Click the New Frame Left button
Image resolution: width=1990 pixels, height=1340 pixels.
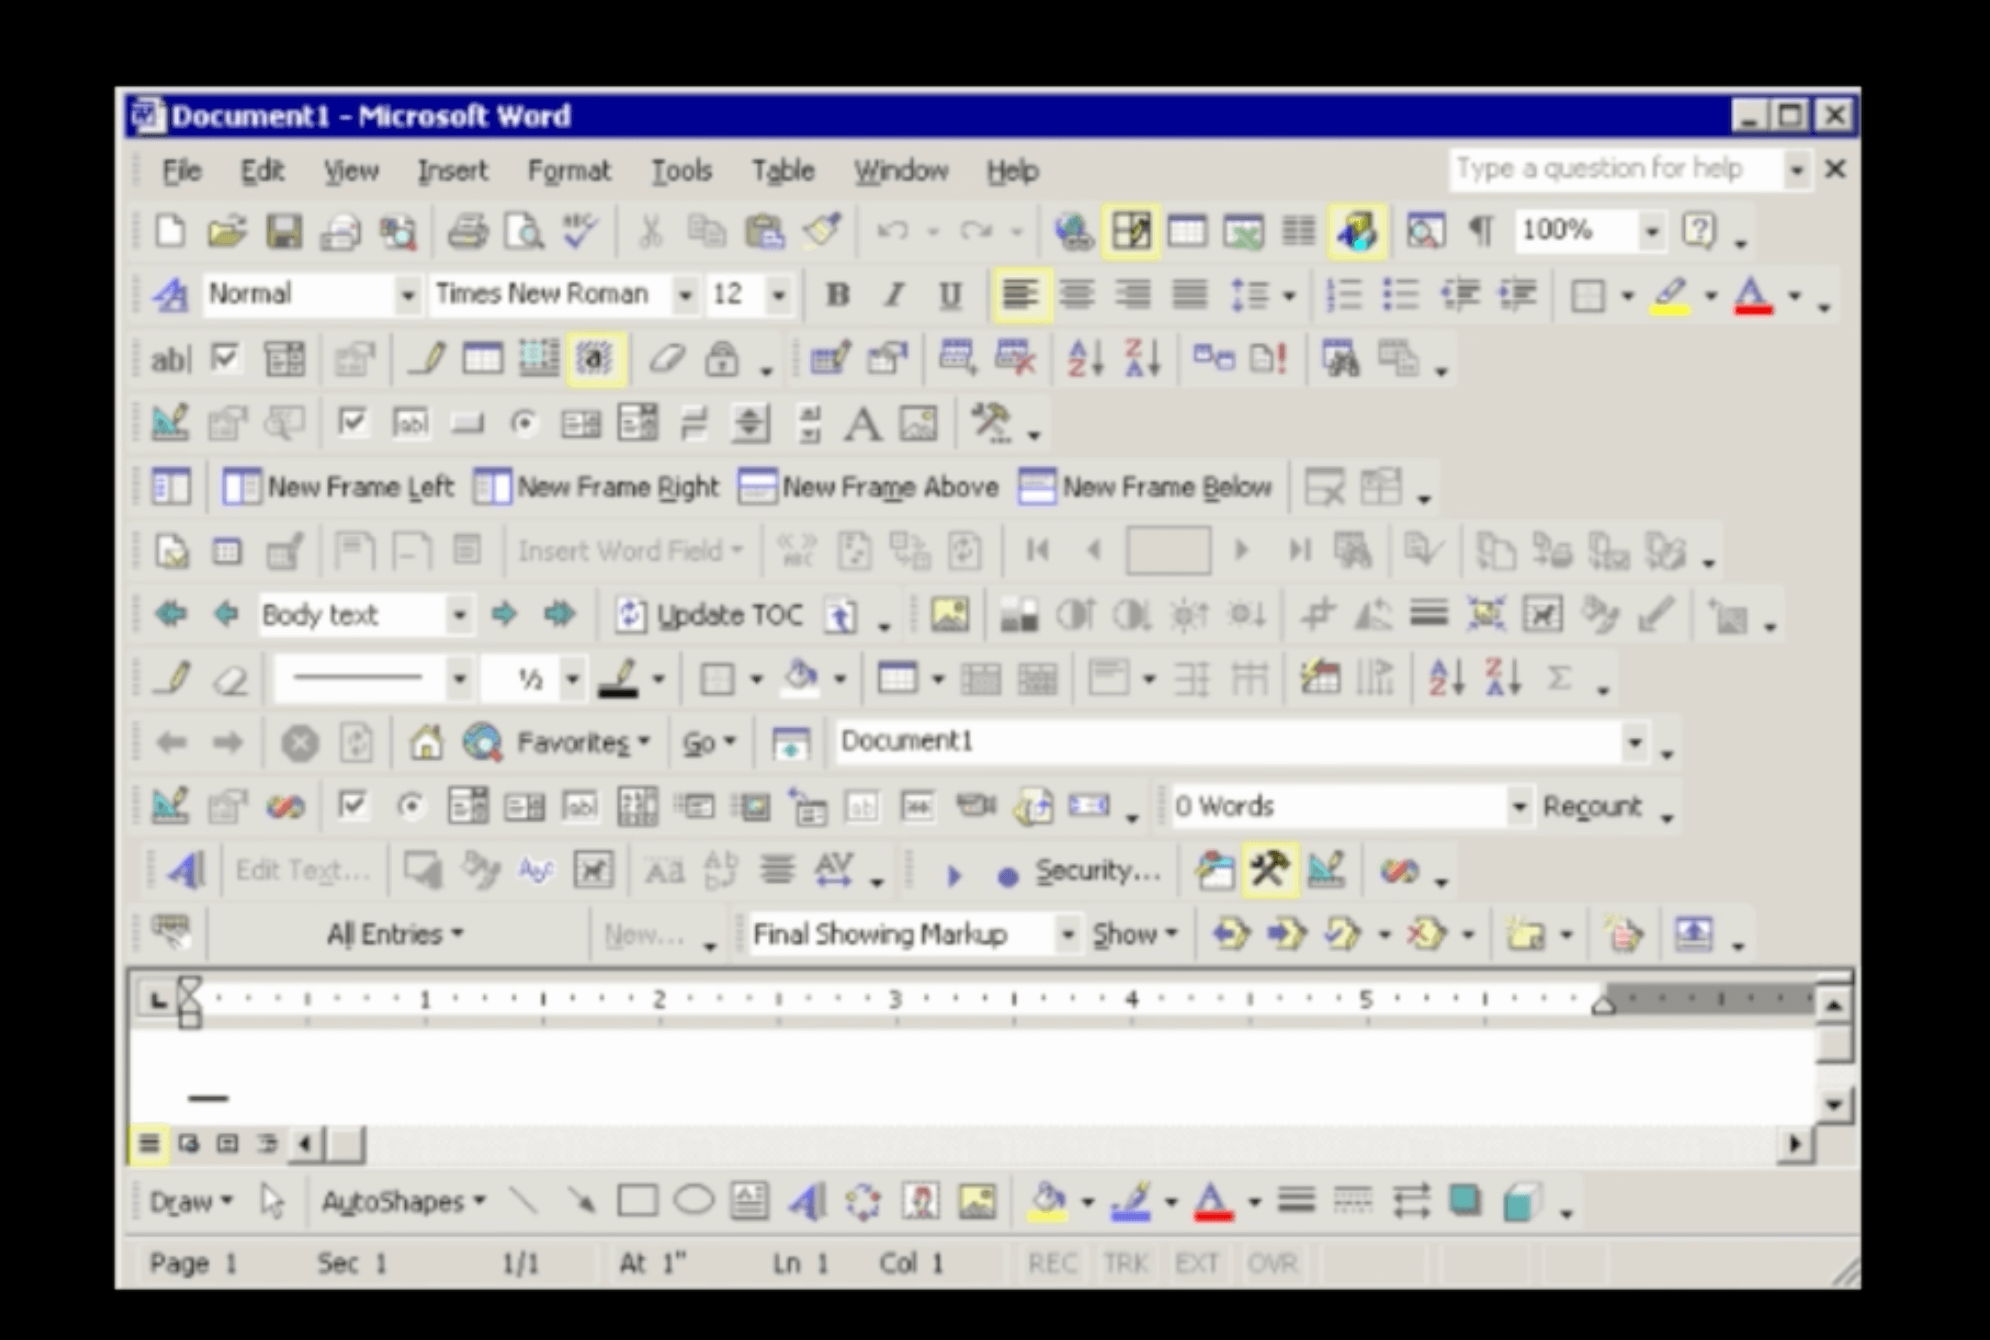tap(338, 488)
